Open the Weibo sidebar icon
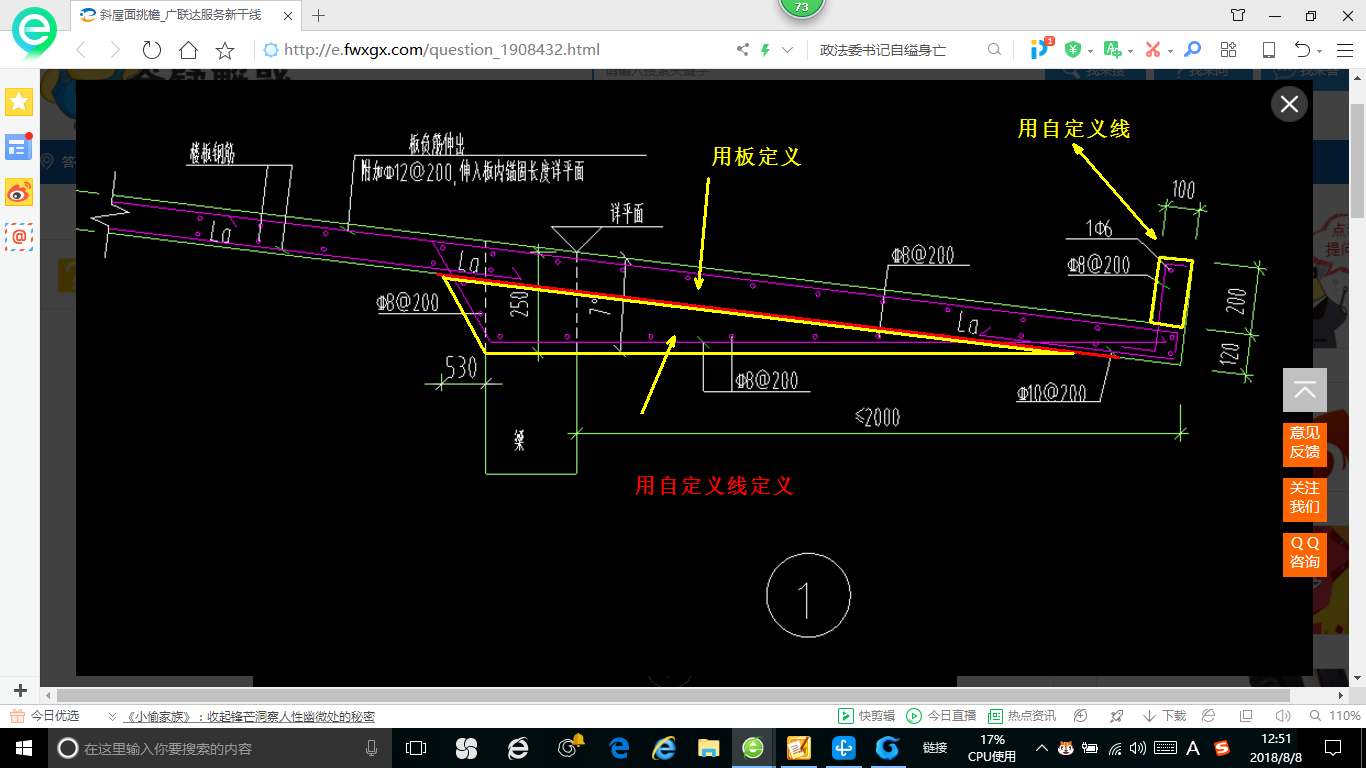 click(19, 191)
